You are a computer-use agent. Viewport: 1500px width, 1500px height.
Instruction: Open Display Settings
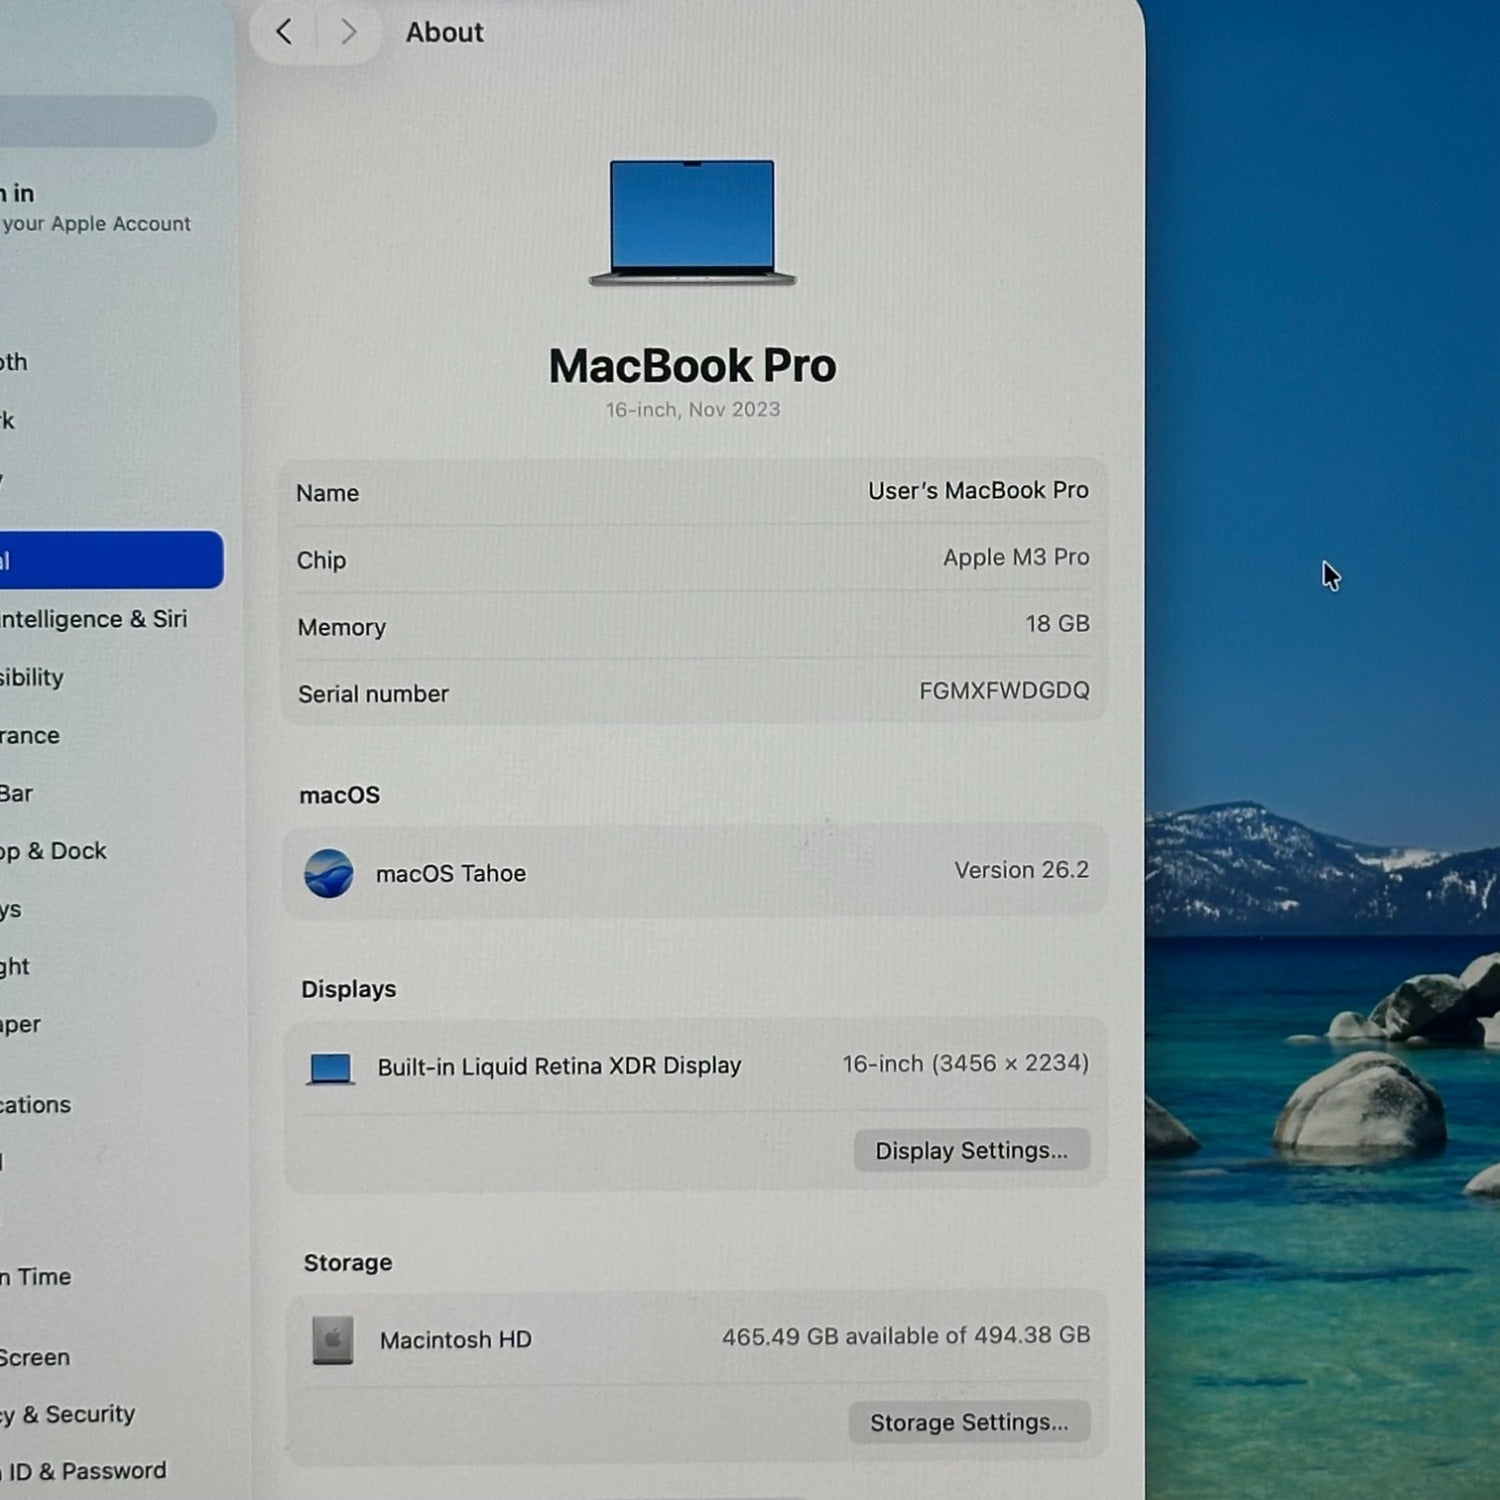[971, 1151]
